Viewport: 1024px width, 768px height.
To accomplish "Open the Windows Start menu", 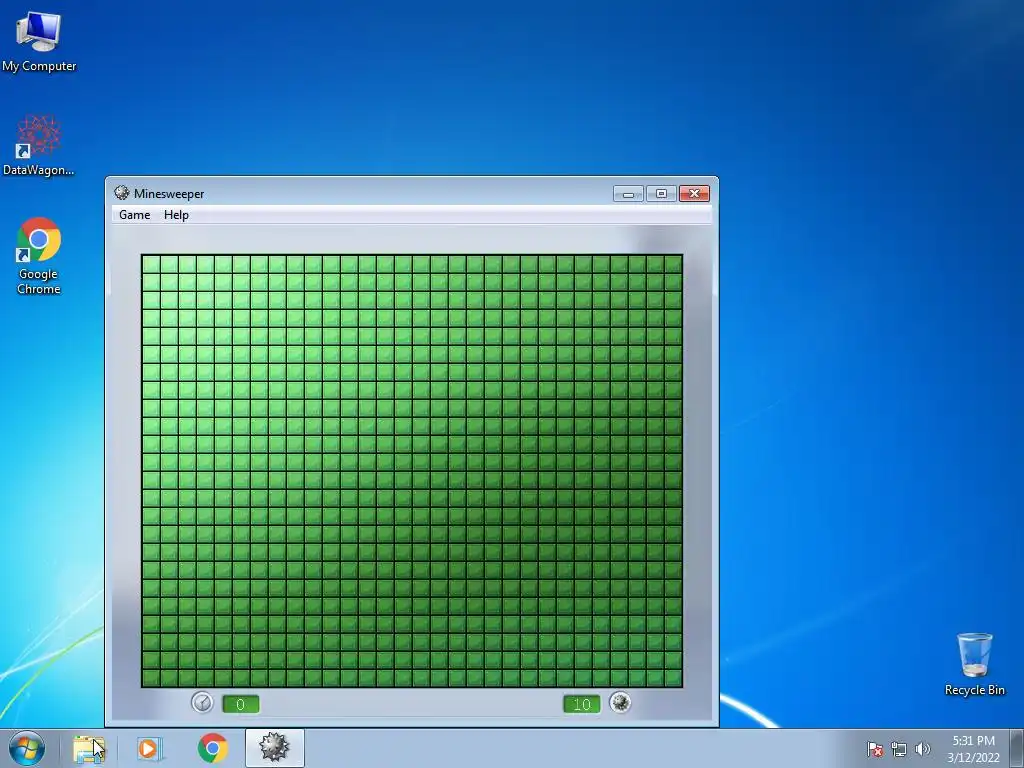I will [x=27, y=748].
